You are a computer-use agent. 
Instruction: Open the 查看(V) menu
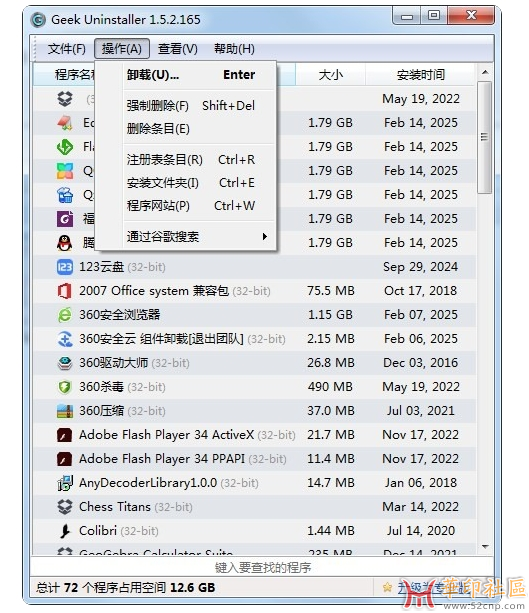click(178, 49)
